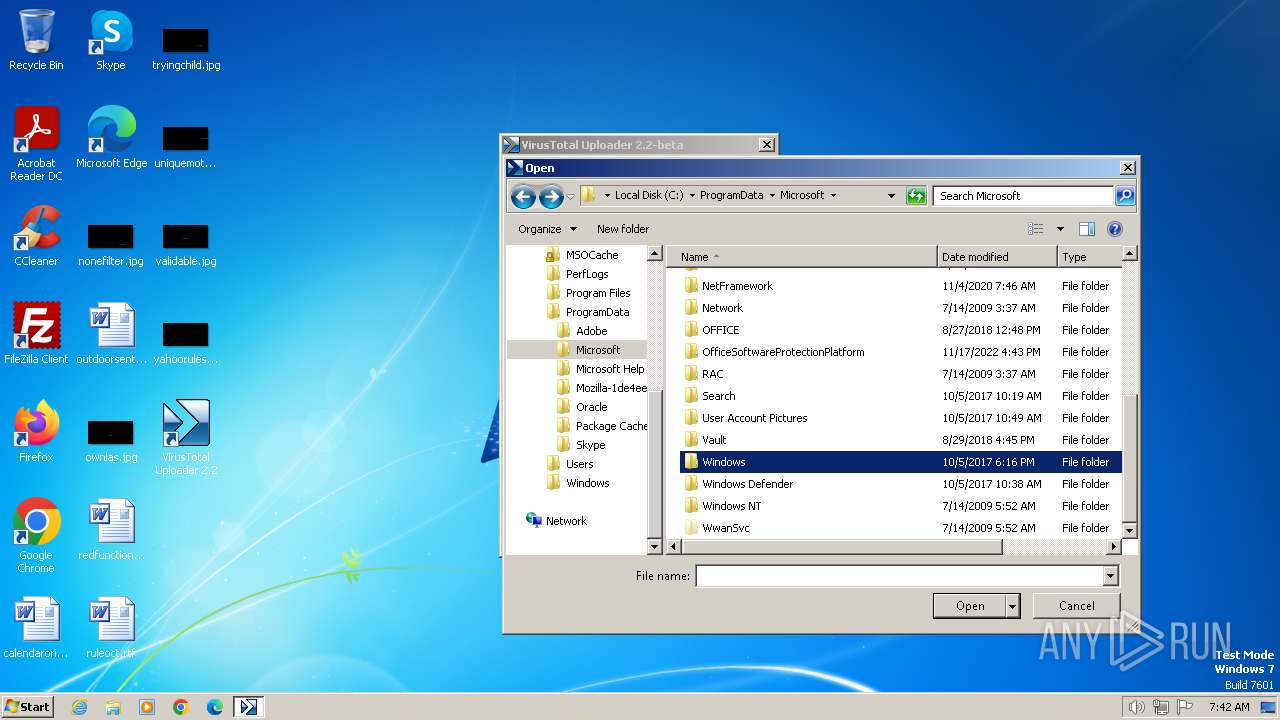Screen dimensions: 1280x720
Task: Open the File name combo dropdown
Action: point(1110,576)
